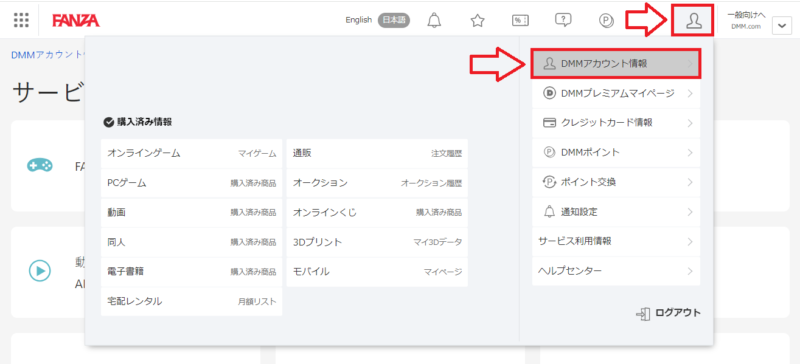
Task: Click the chevron on DMMプレミアムマイページ row
Action: click(690, 93)
